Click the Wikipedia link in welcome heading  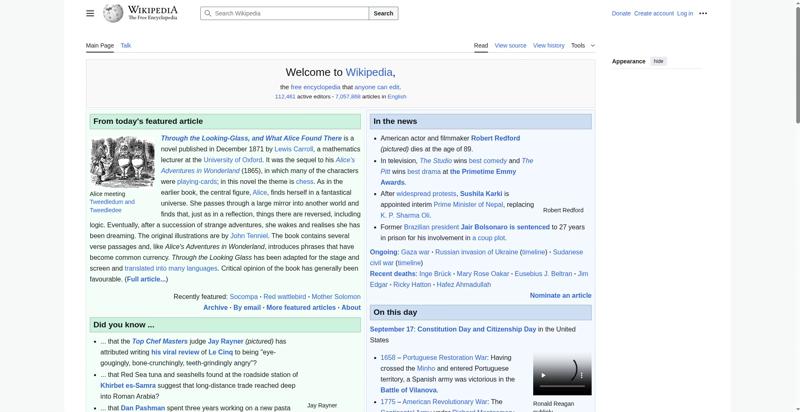click(369, 72)
